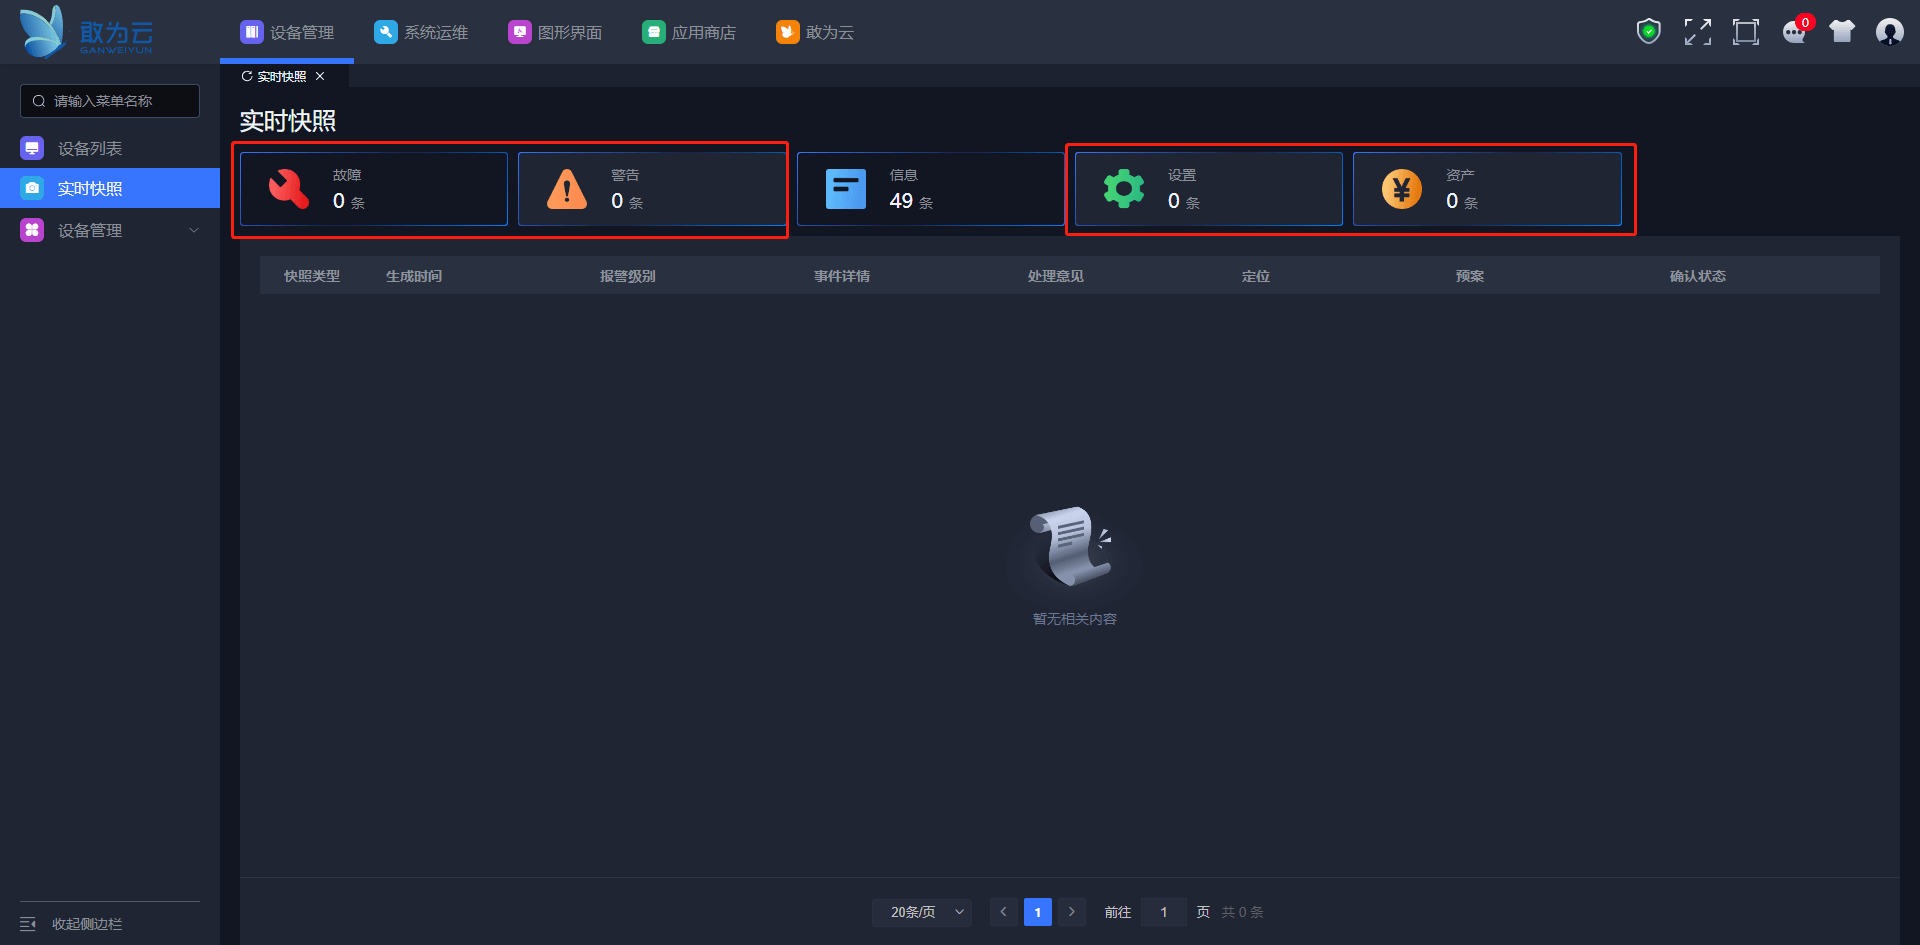Expand the 设备管理 sidebar group
The height and width of the screenshot is (945, 1920).
coord(110,230)
